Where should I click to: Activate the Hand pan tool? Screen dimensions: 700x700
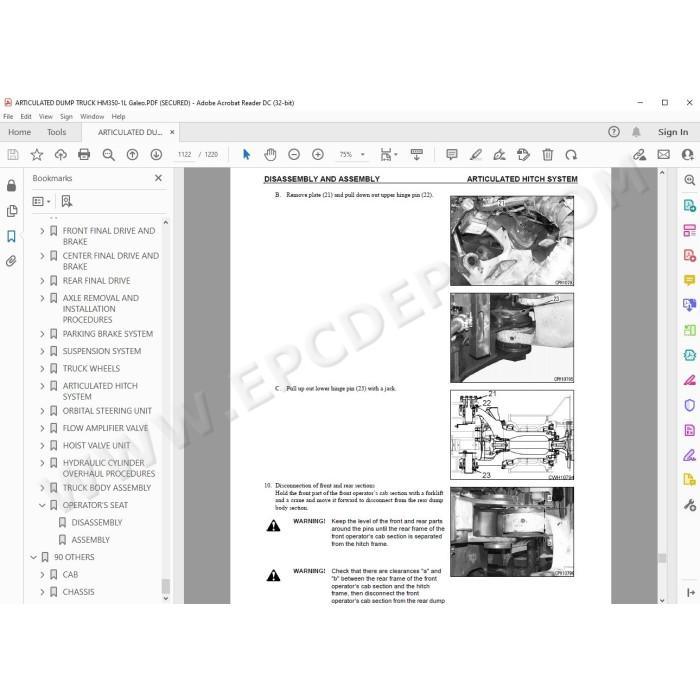click(x=270, y=154)
